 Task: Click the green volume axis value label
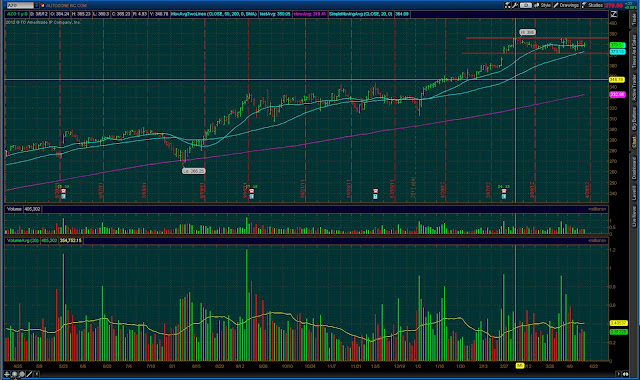click(x=618, y=332)
